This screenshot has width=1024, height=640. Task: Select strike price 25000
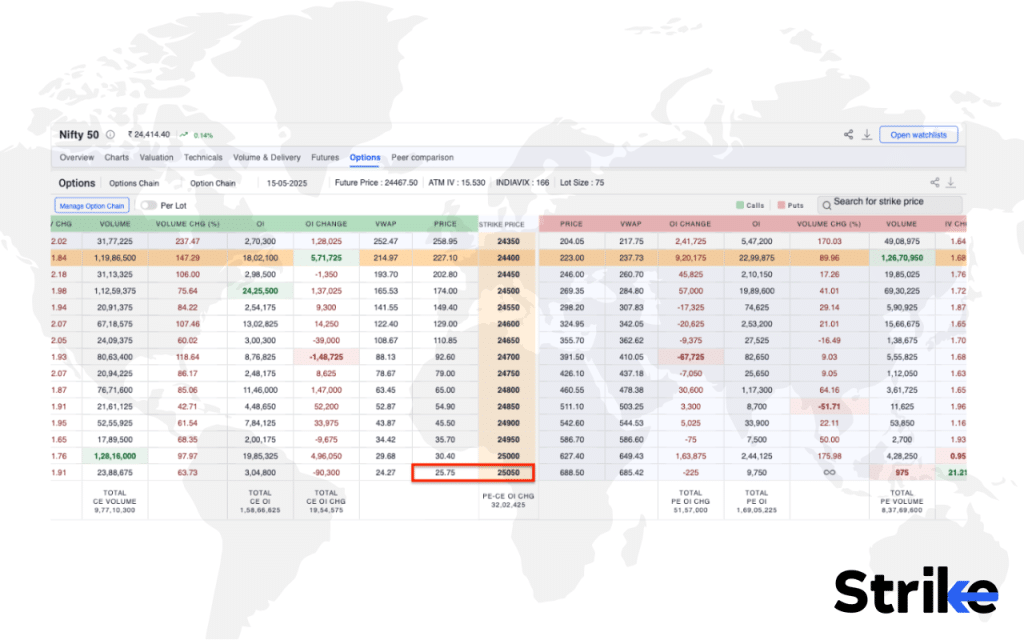coord(508,456)
